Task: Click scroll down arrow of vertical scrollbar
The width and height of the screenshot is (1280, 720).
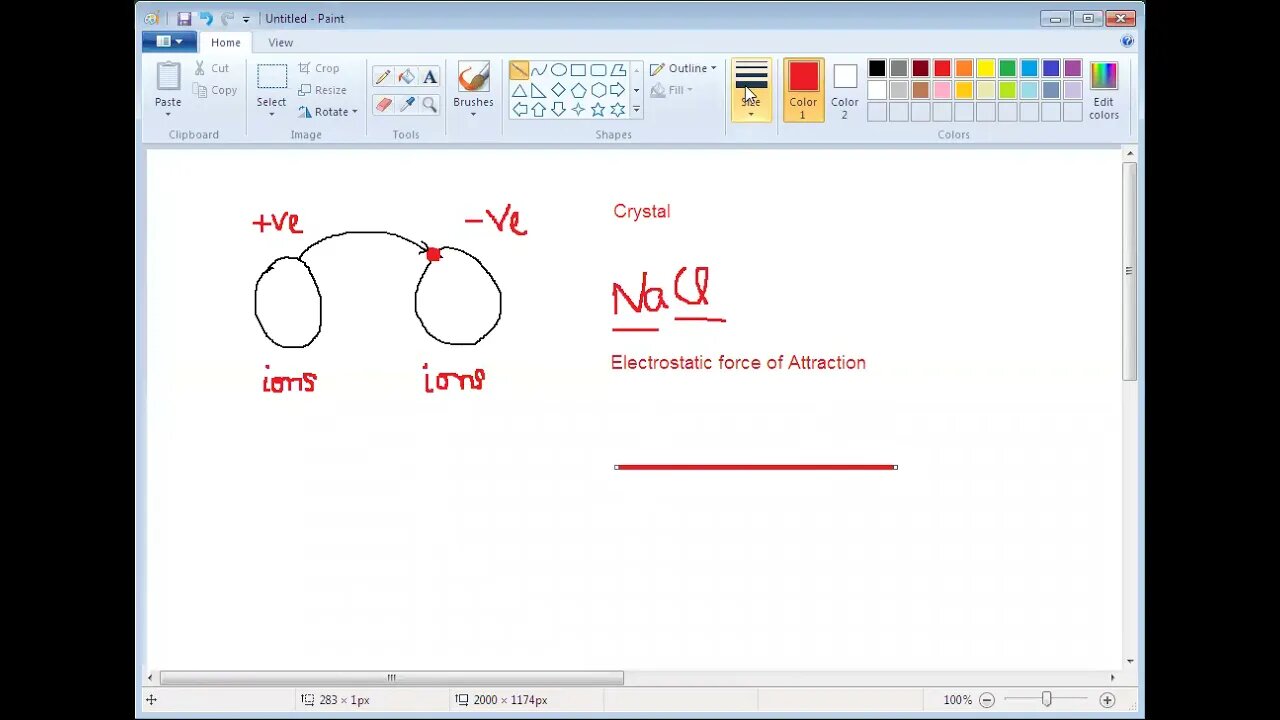Action: (1130, 661)
